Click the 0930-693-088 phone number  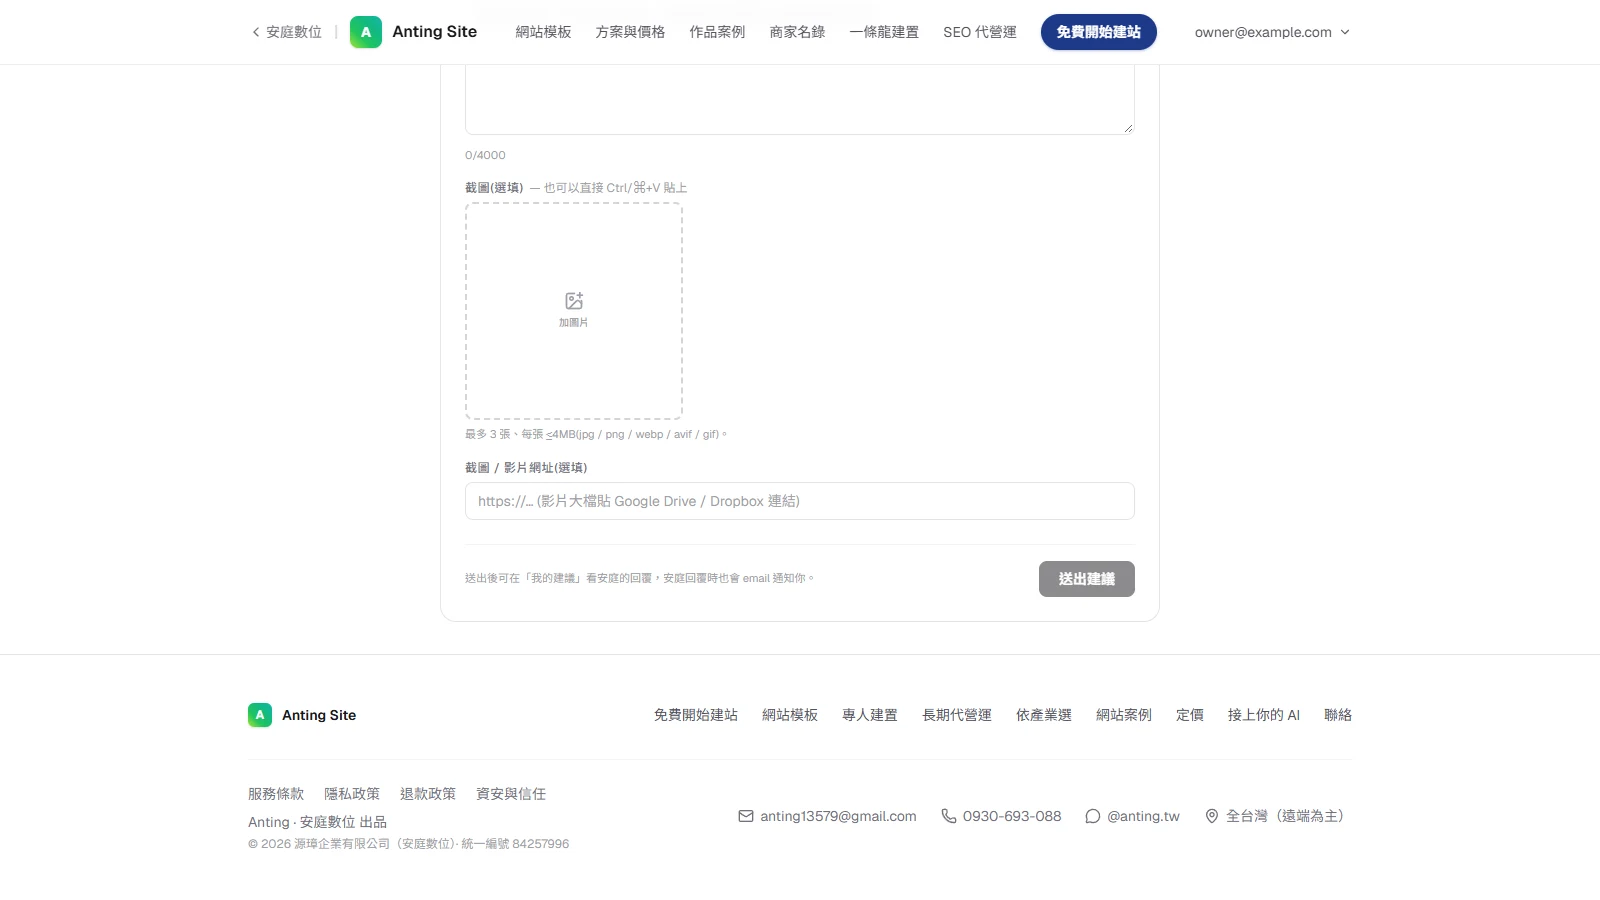coord(1012,816)
